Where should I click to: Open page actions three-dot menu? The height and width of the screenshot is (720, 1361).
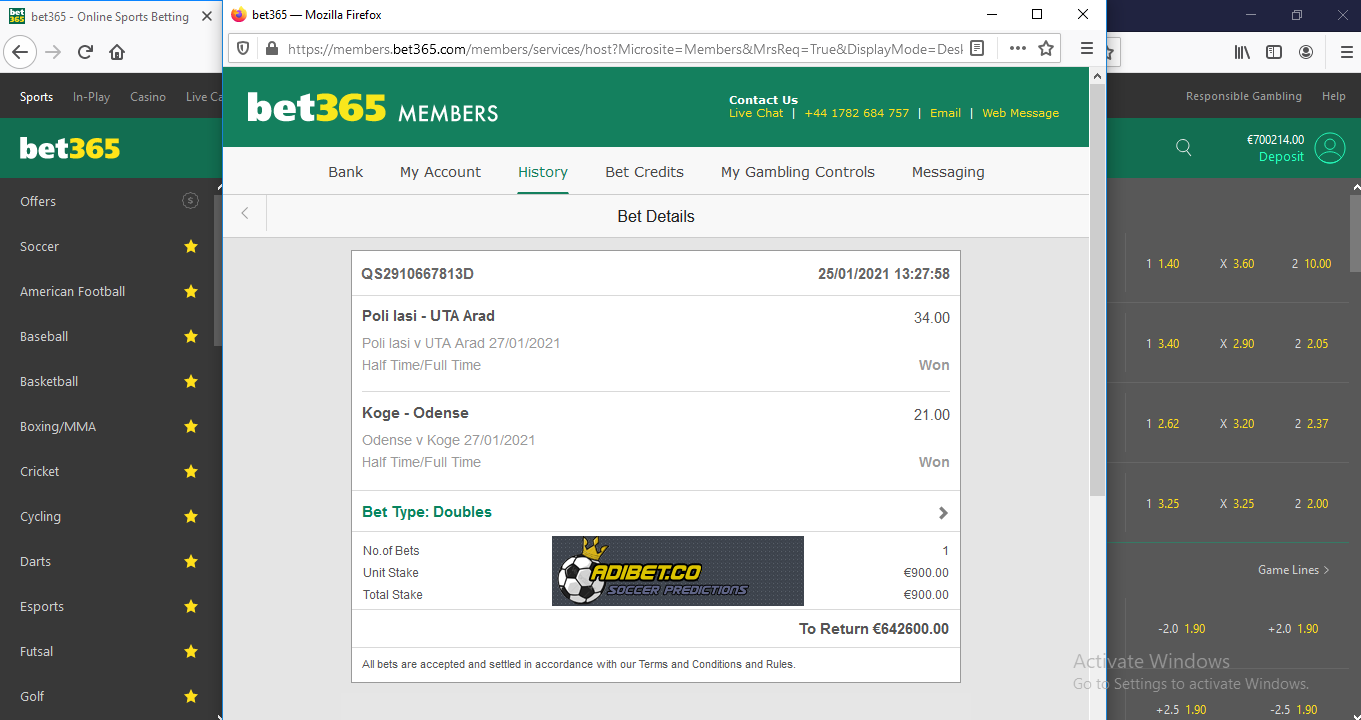(1018, 48)
